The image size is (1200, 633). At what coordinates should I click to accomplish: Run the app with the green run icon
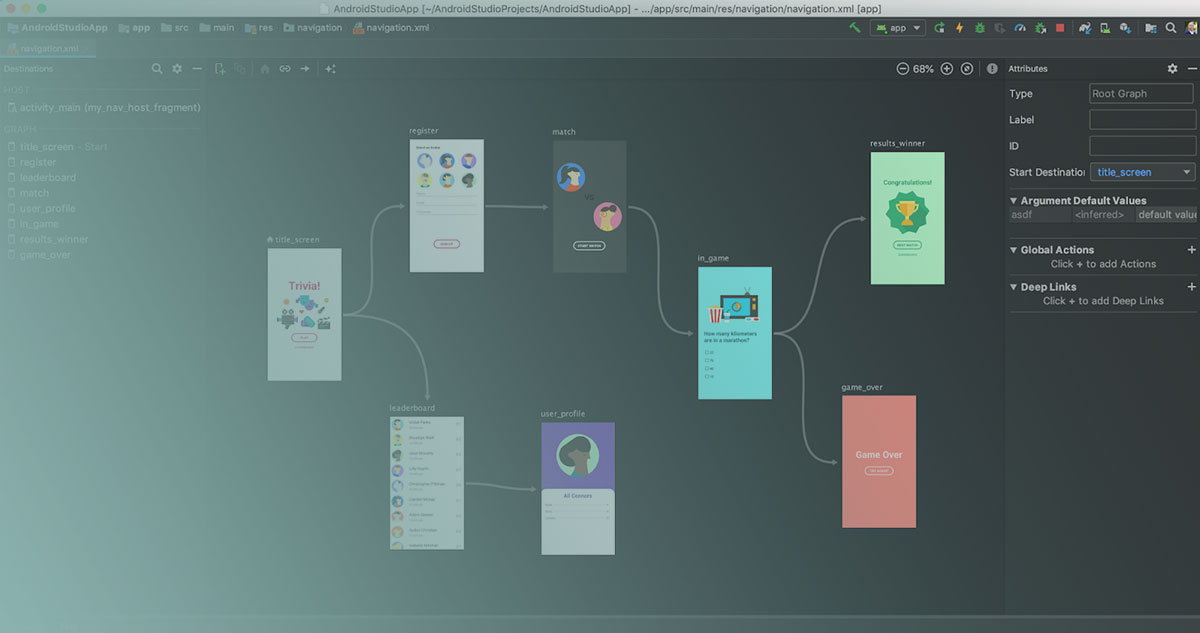tap(939, 27)
